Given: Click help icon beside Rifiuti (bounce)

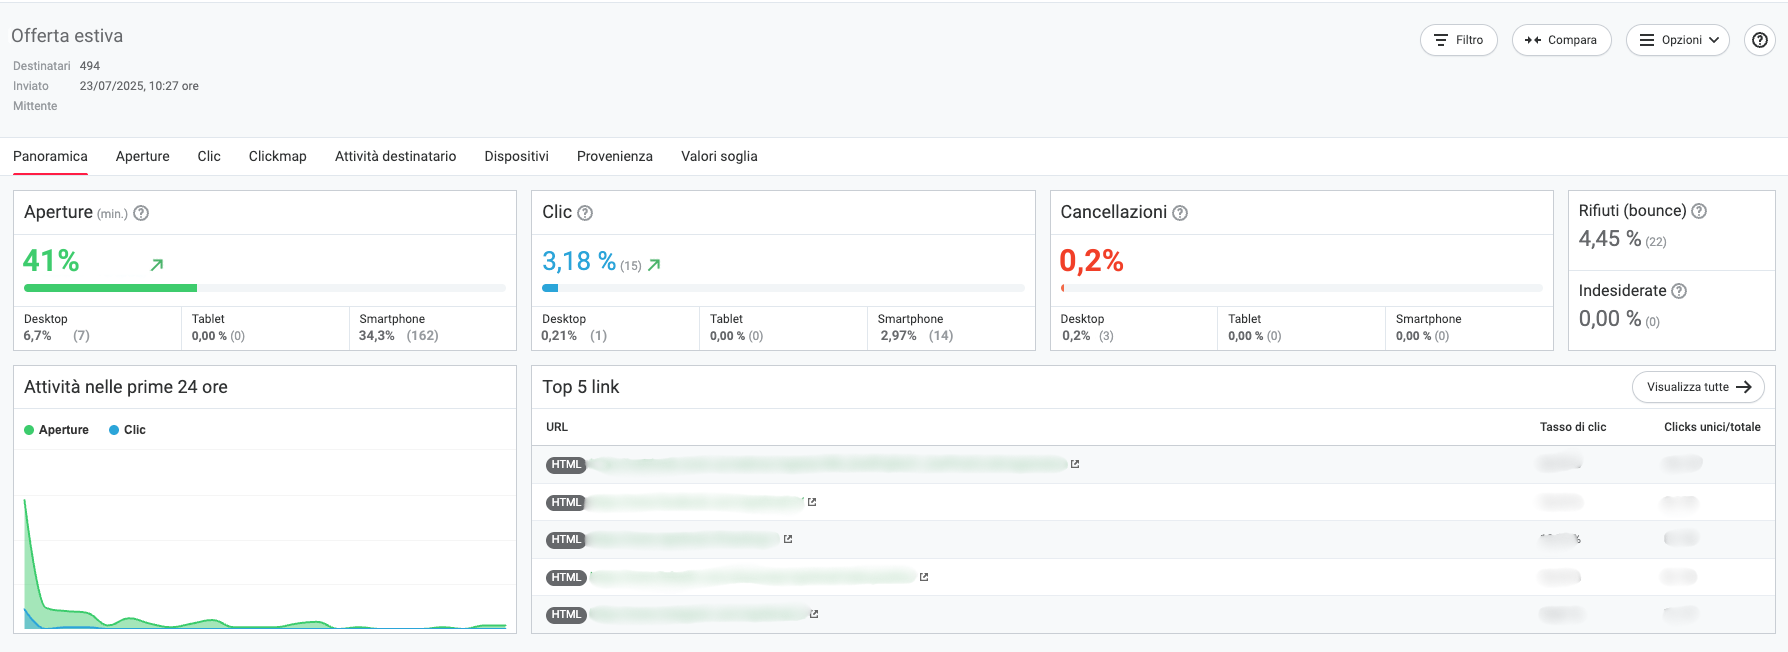Looking at the screenshot, I should click(x=1699, y=211).
